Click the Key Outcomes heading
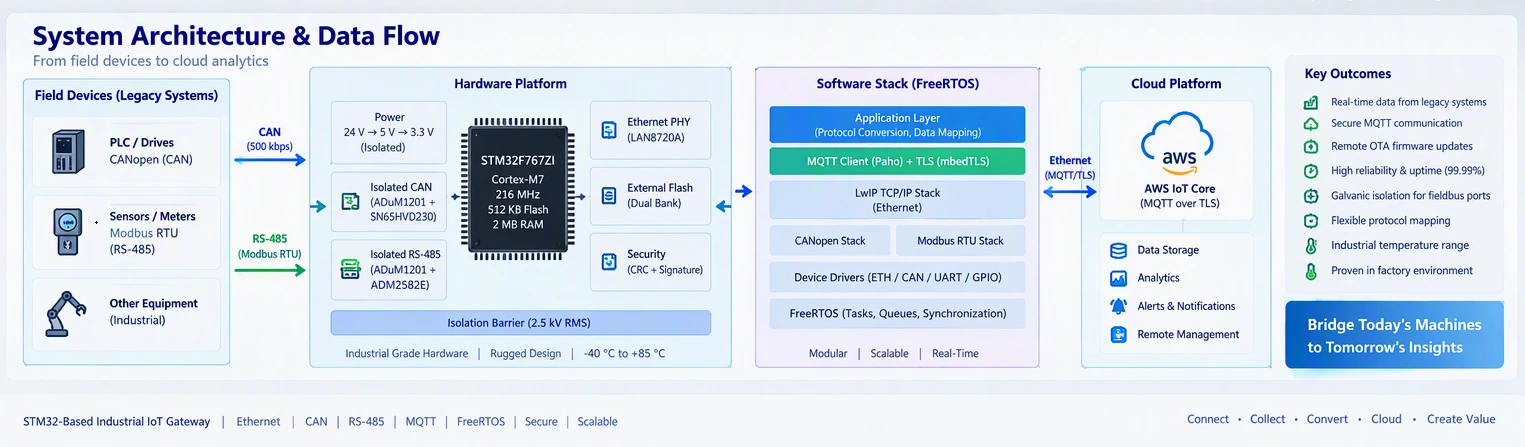 (1348, 73)
